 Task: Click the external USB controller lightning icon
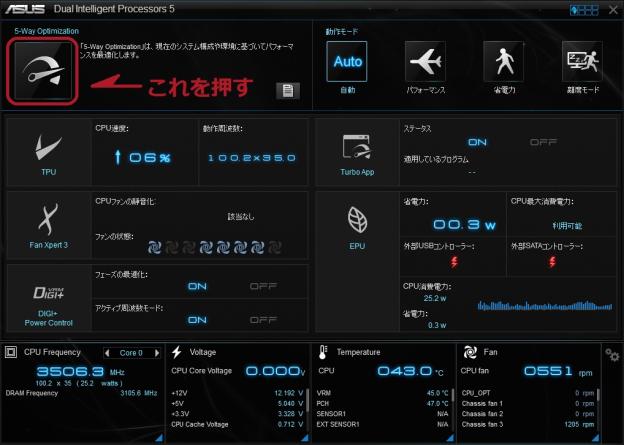tap(454, 262)
